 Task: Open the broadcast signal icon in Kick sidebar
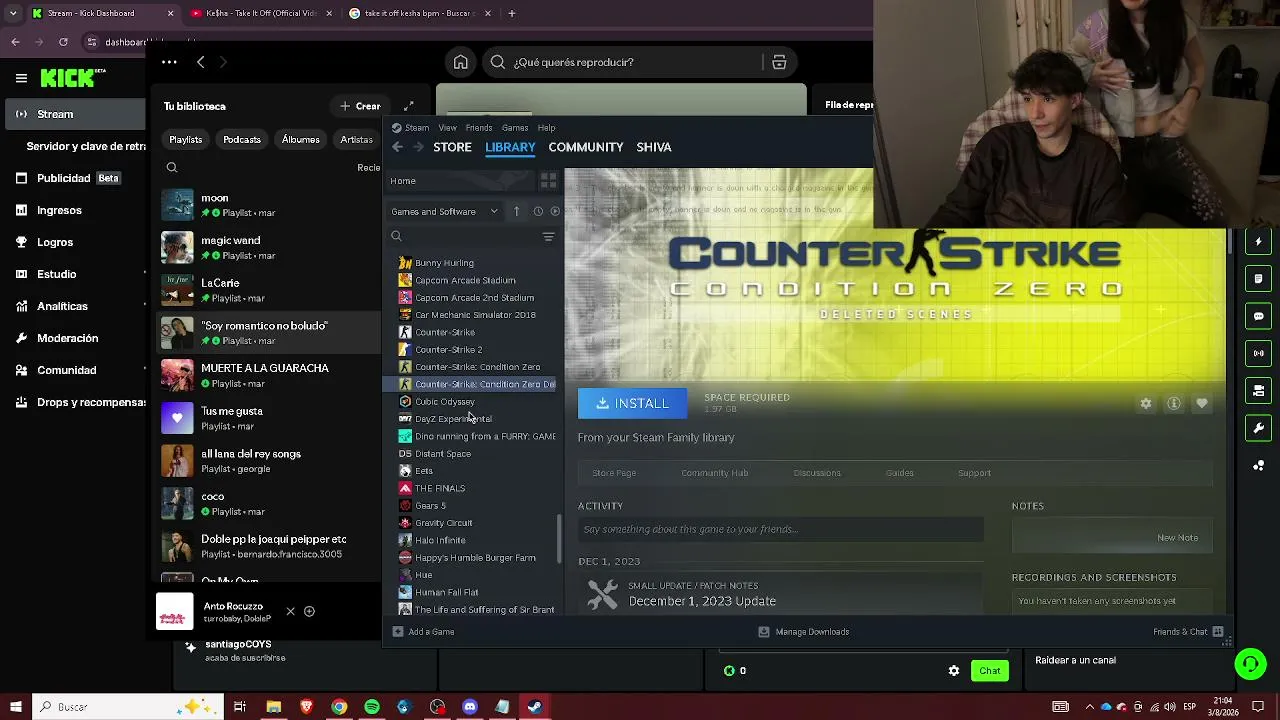coord(1259,353)
